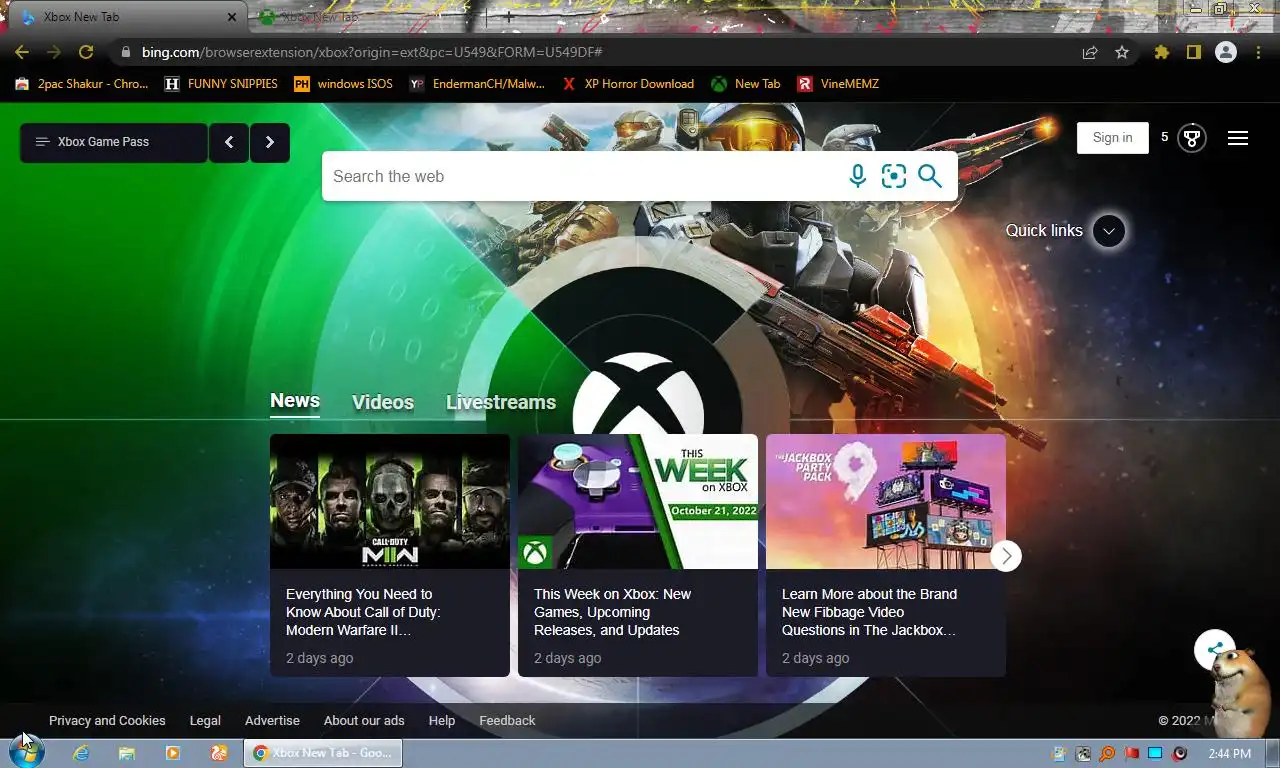
Task: View site info via the padlock icon
Action: pos(125,52)
